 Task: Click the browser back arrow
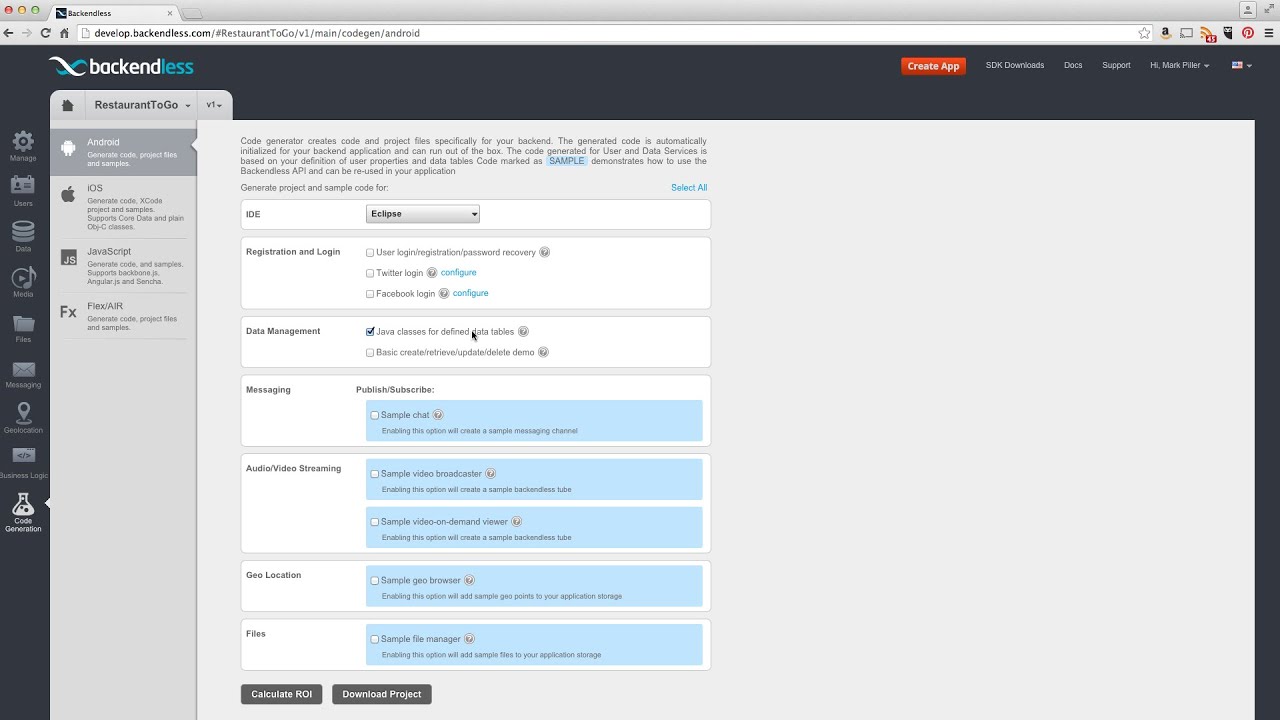9,33
